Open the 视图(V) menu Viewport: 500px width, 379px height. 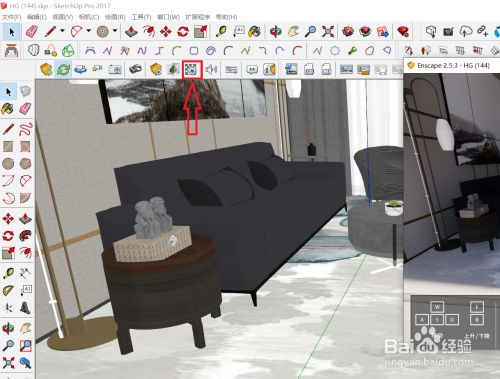(63, 17)
